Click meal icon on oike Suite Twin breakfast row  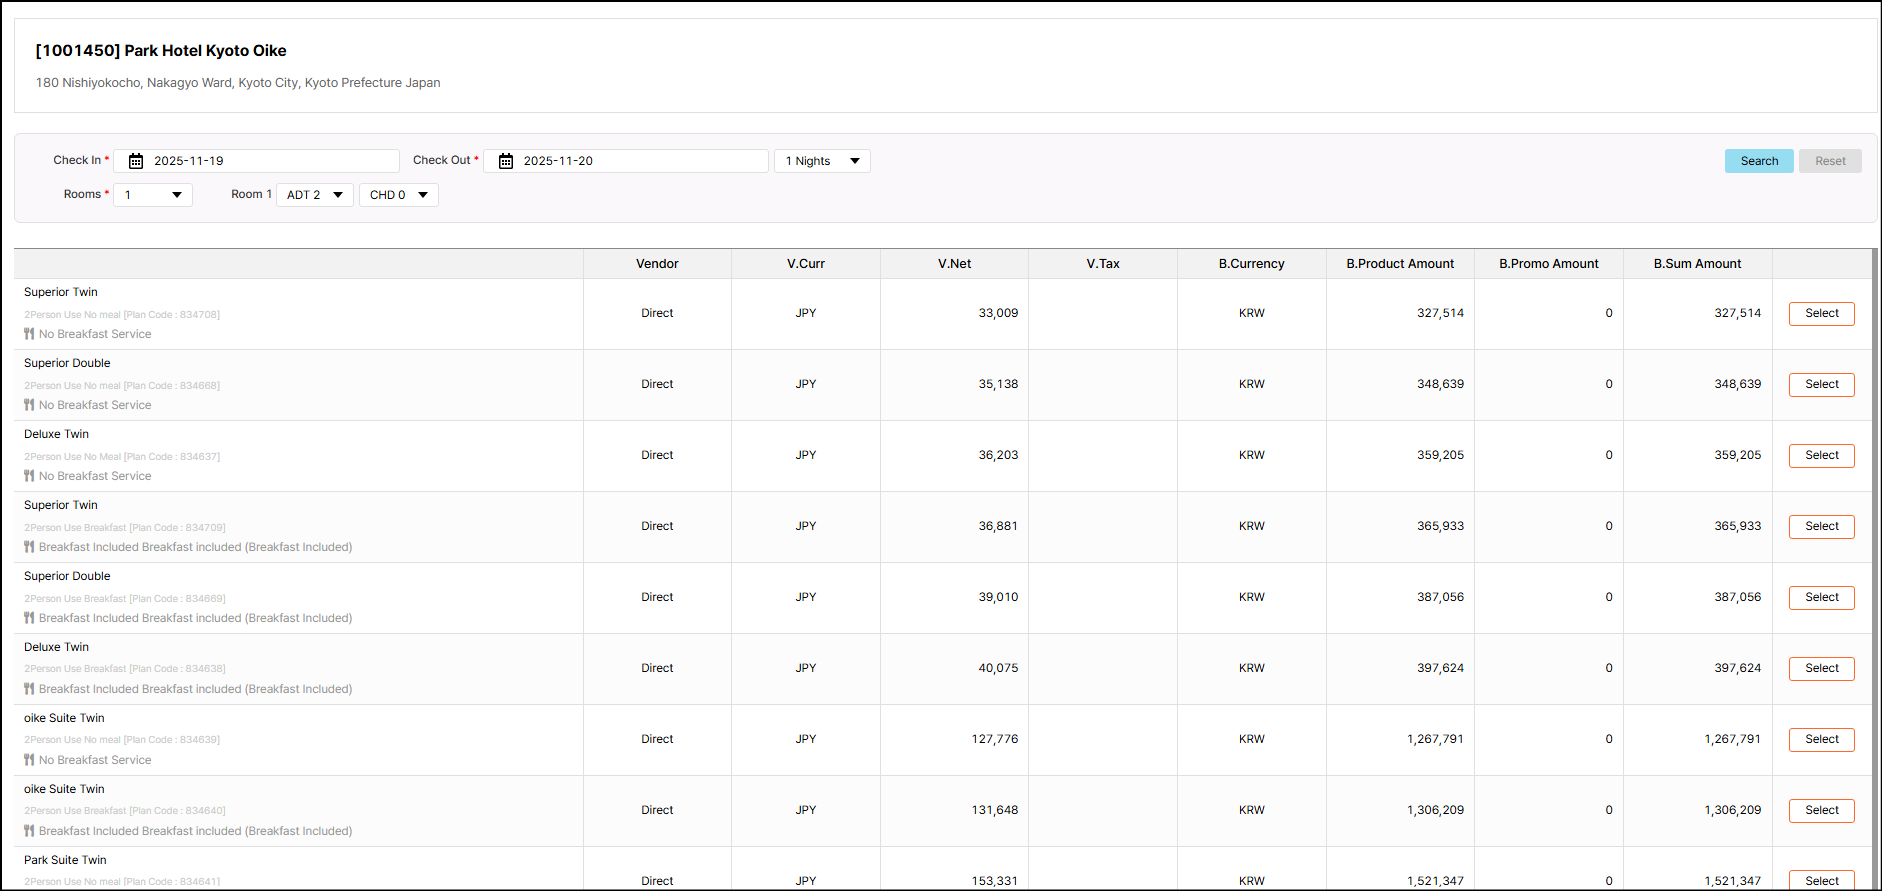point(29,831)
